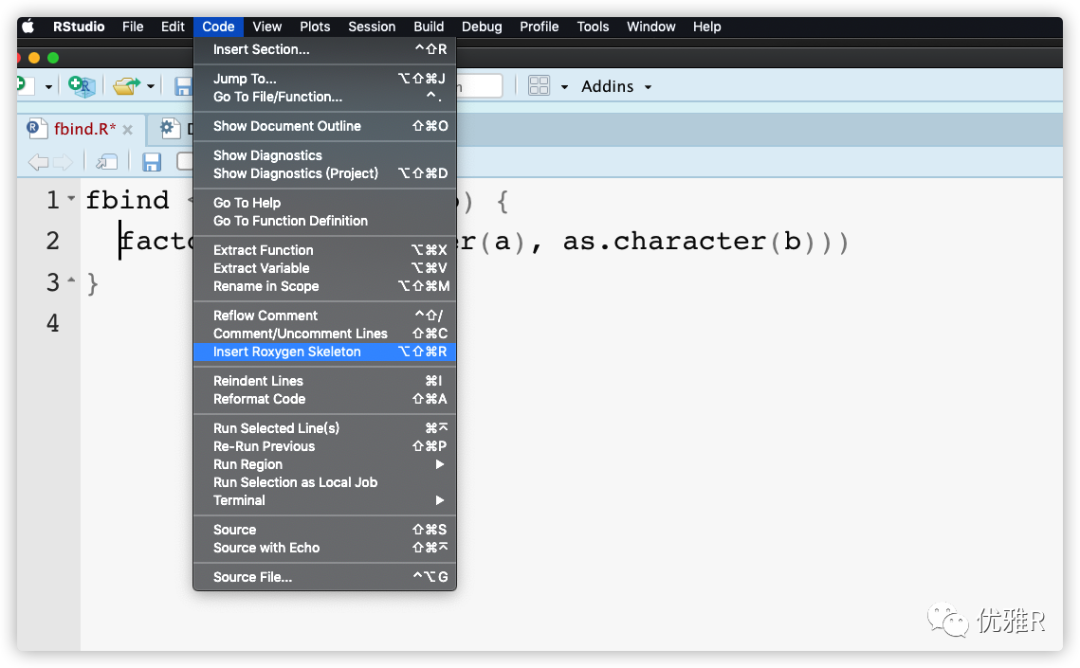
Task: Open the View menu
Action: (267, 27)
